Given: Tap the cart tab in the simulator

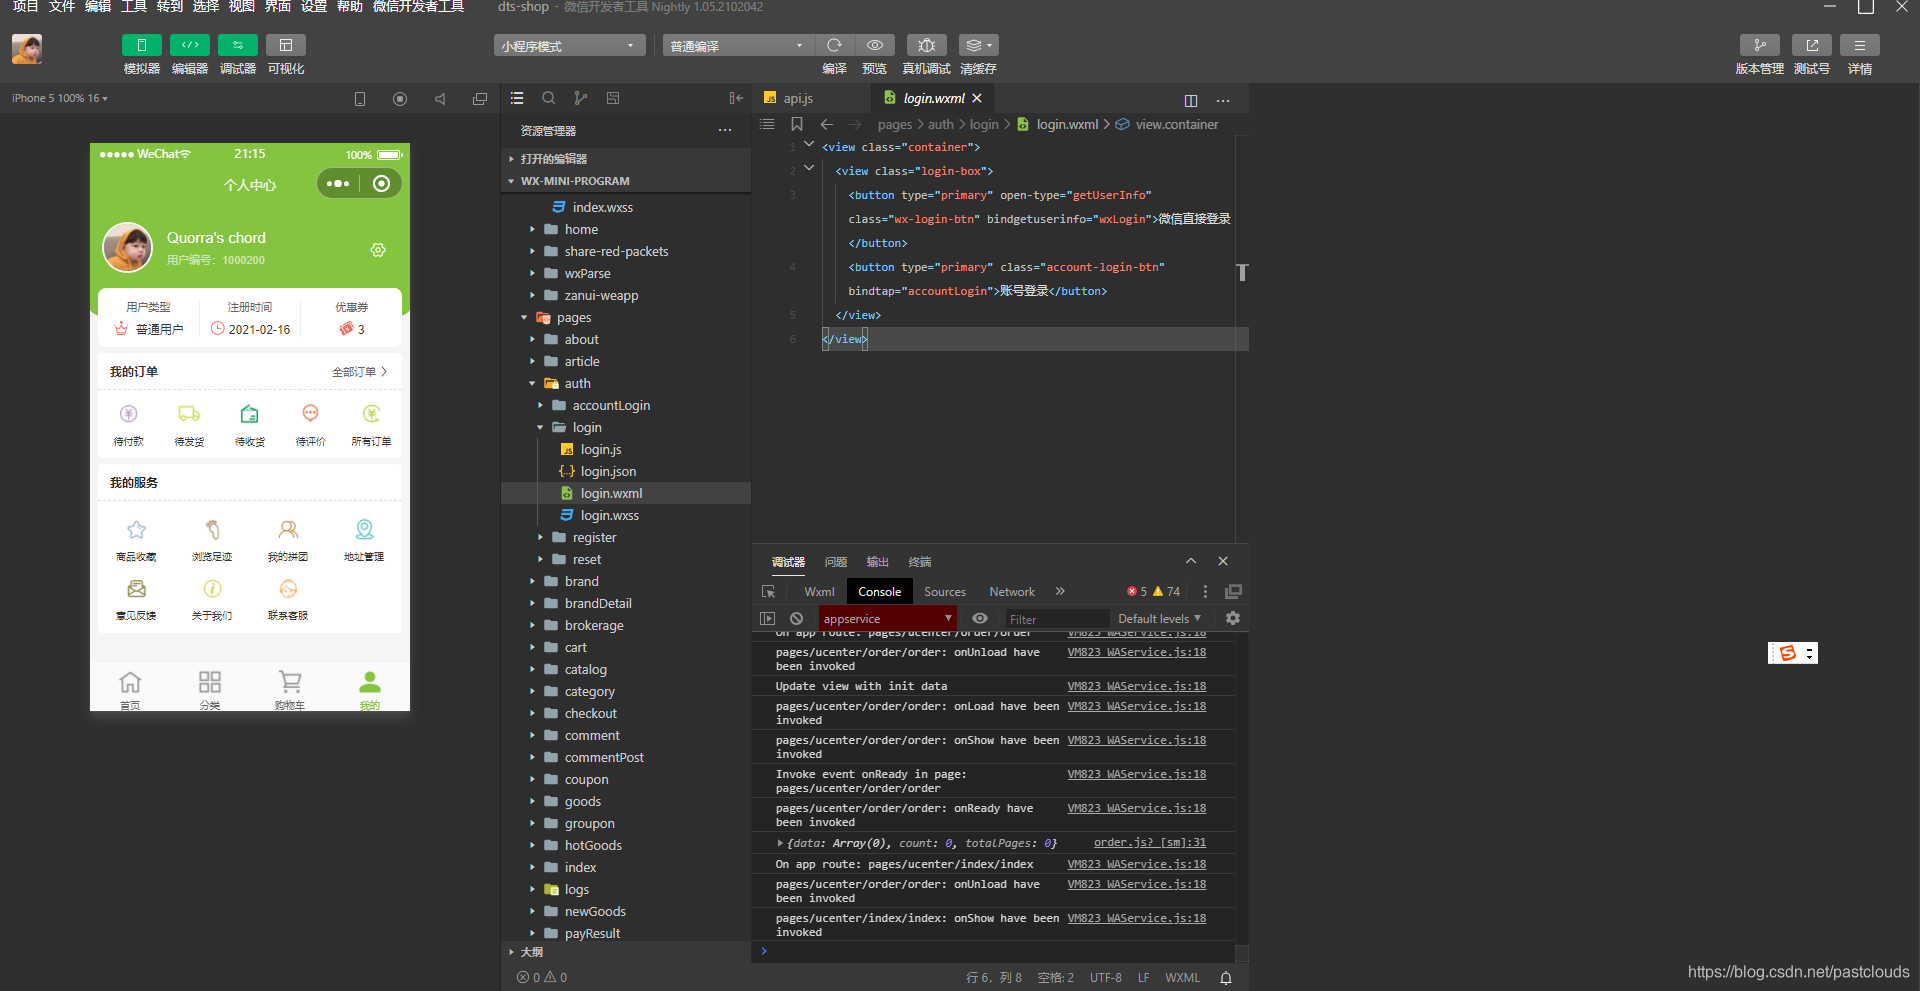Looking at the screenshot, I should coord(290,688).
